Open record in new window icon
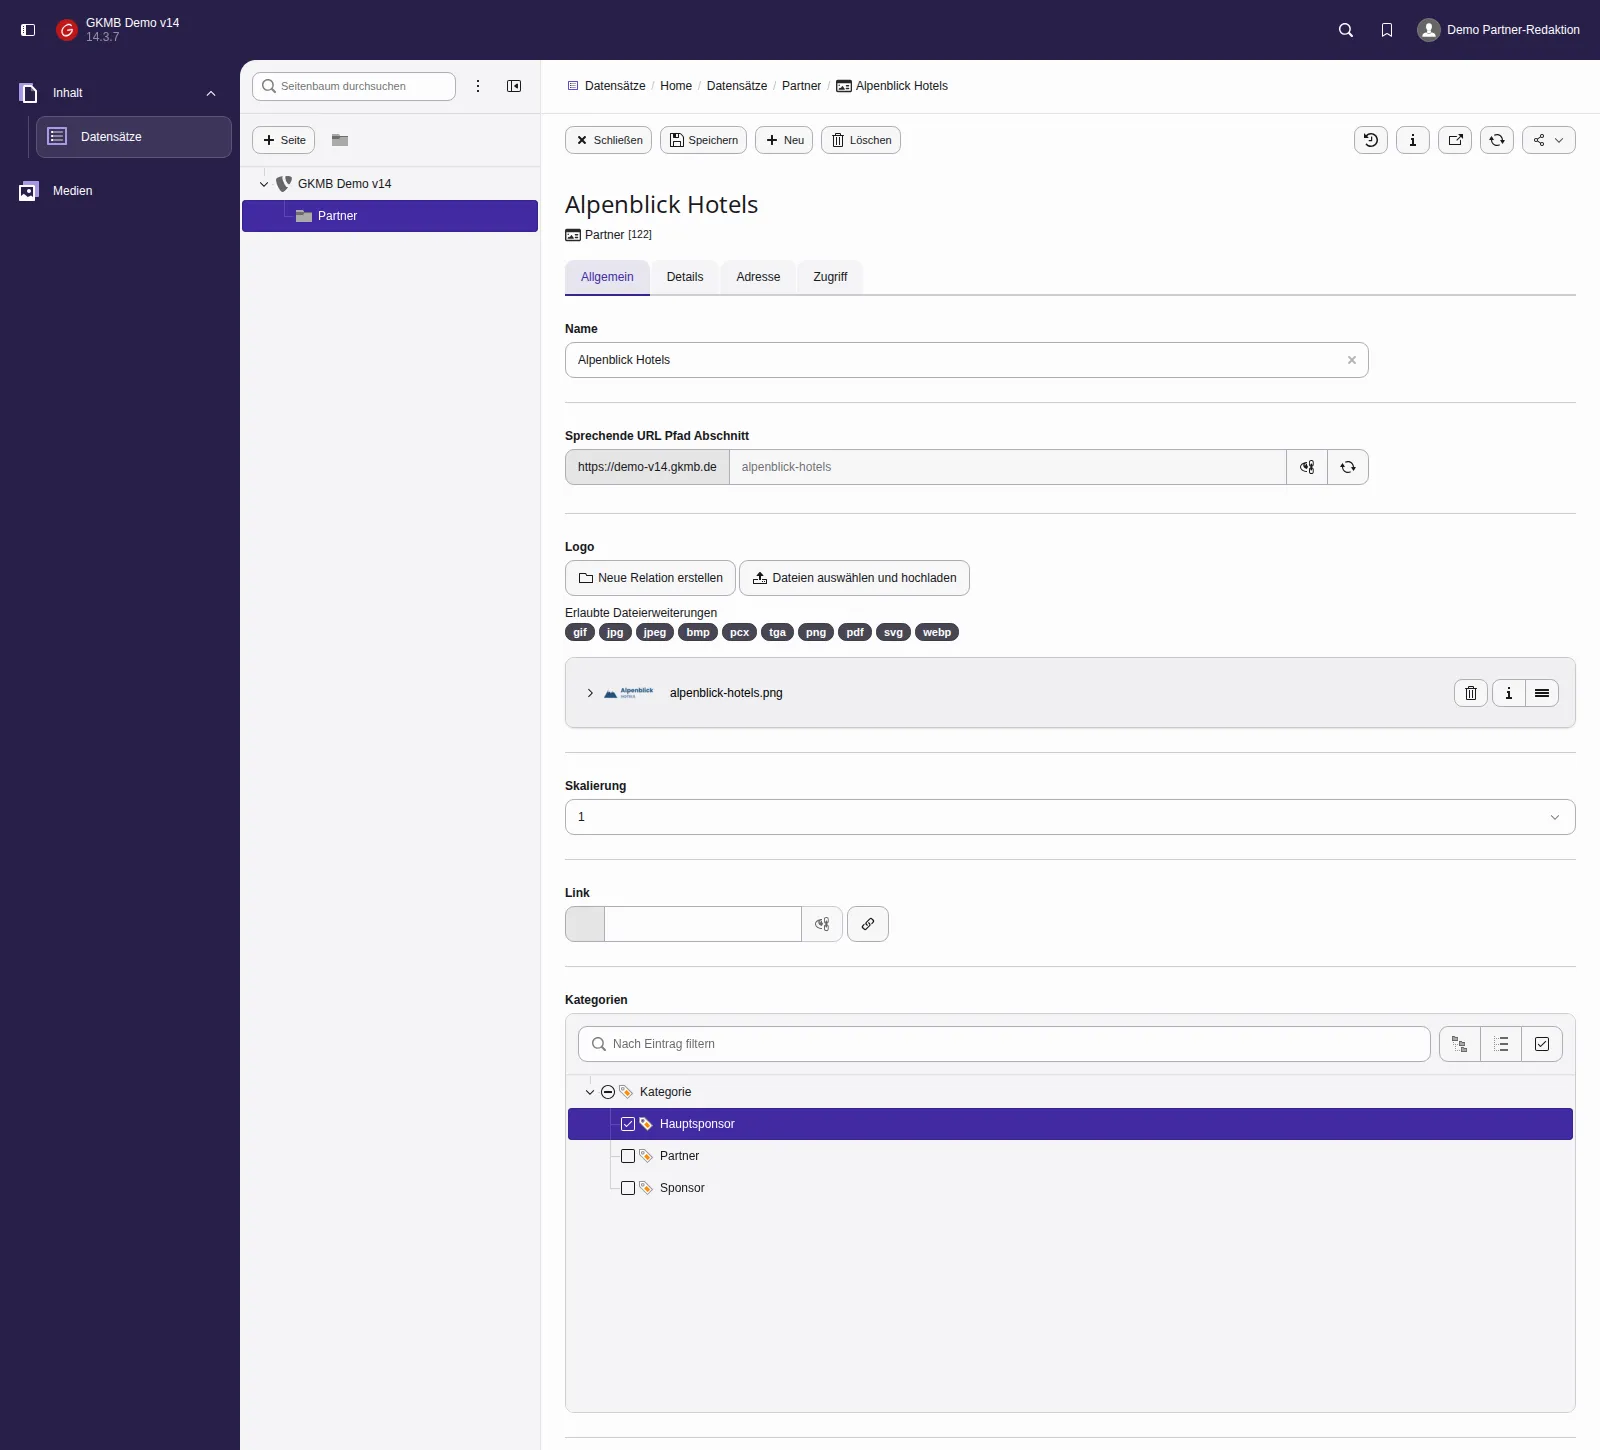 (1455, 140)
